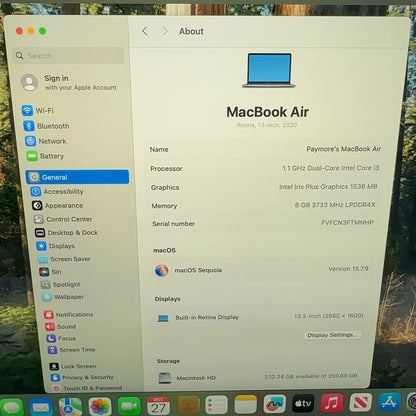Open Accessibility settings
The width and height of the screenshot is (416, 416).
point(57,192)
